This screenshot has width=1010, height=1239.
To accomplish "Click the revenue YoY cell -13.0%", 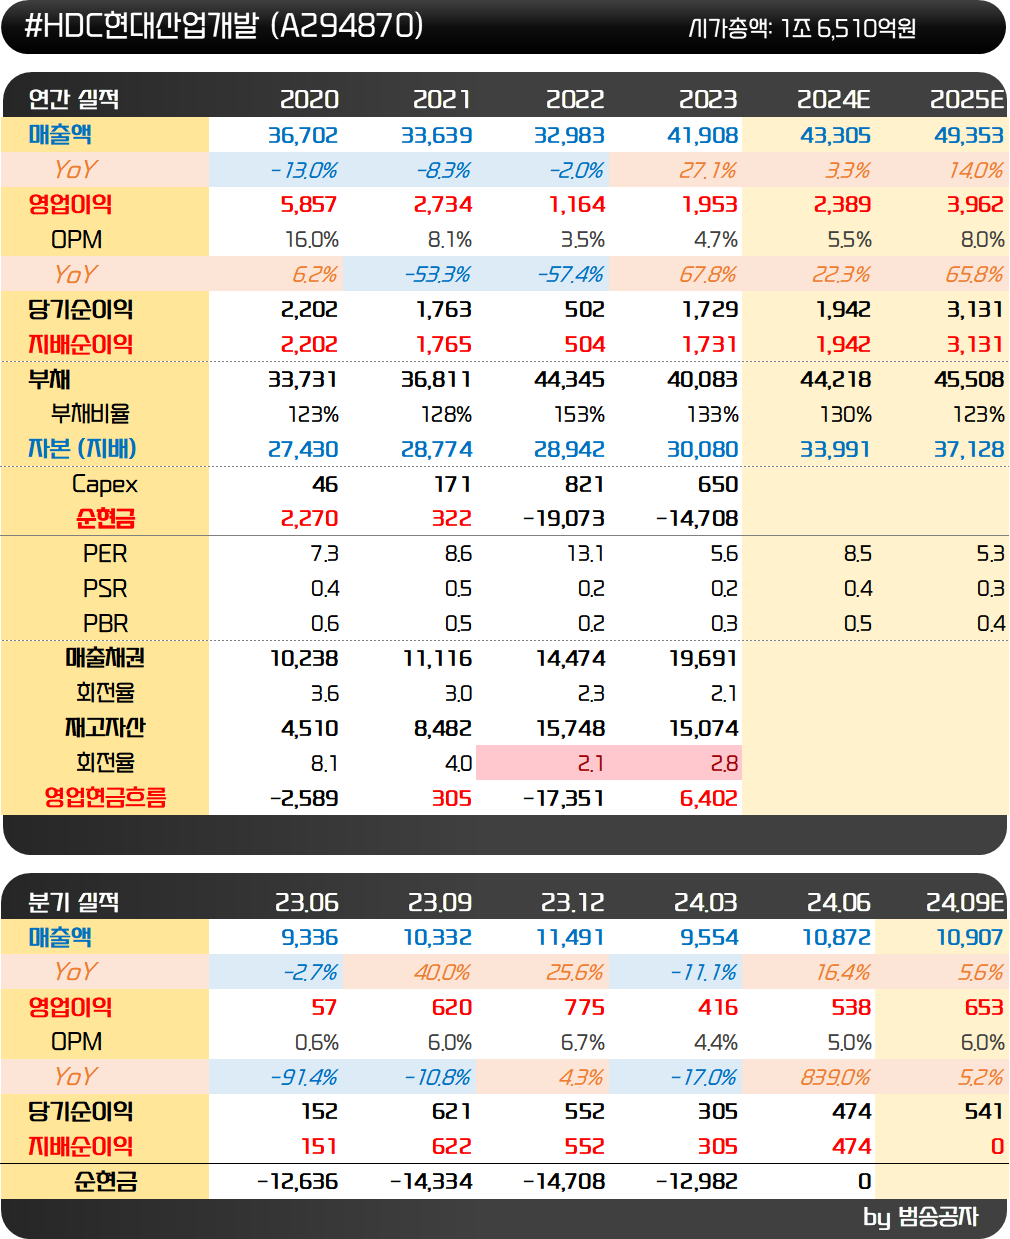I will coord(304,170).
